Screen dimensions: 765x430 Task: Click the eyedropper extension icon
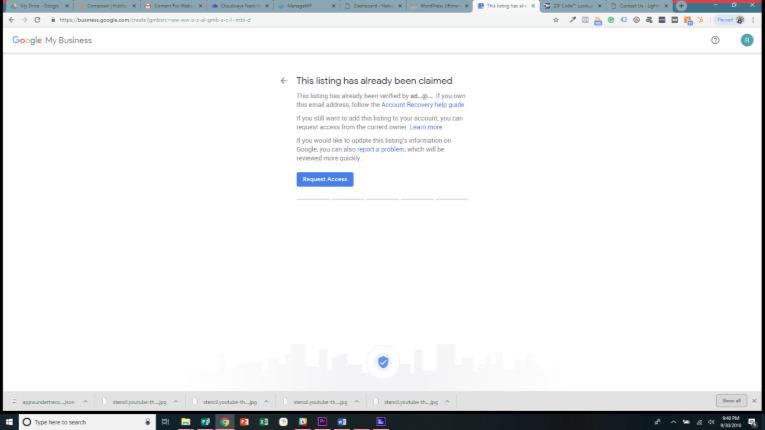click(572, 20)
